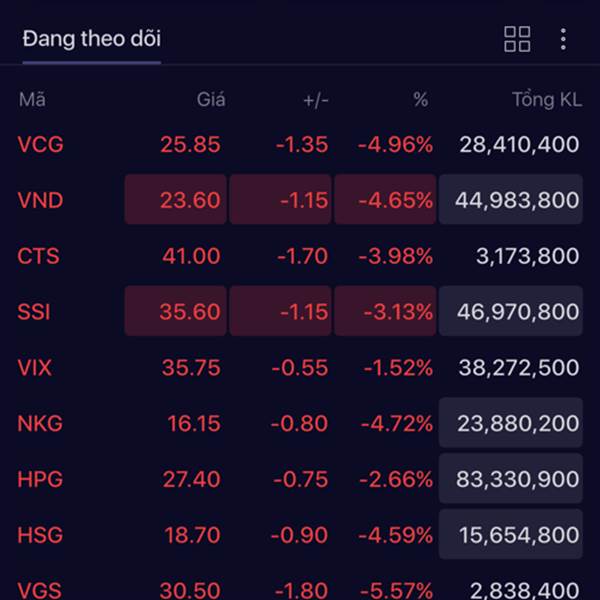Sort by the Mã column header
The width and height of the screenshot is (600, 600).
coord(32,100)
